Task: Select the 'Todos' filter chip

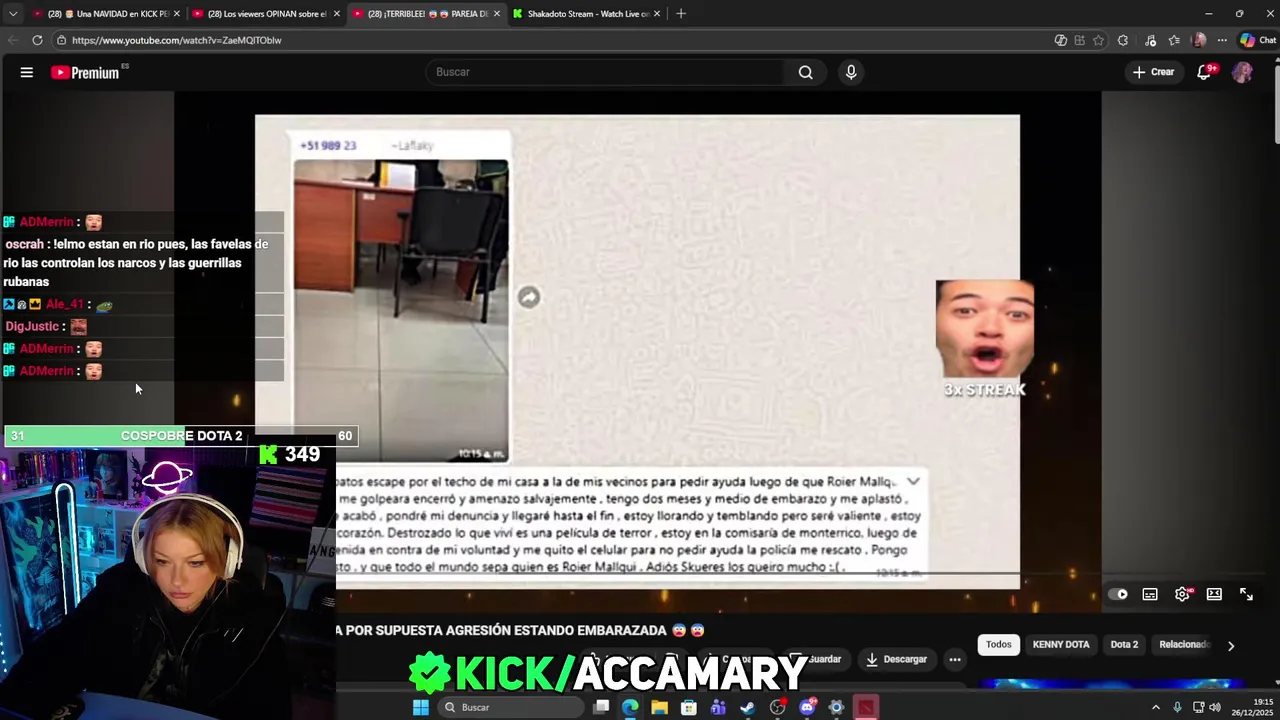Action: pos(999,645)
